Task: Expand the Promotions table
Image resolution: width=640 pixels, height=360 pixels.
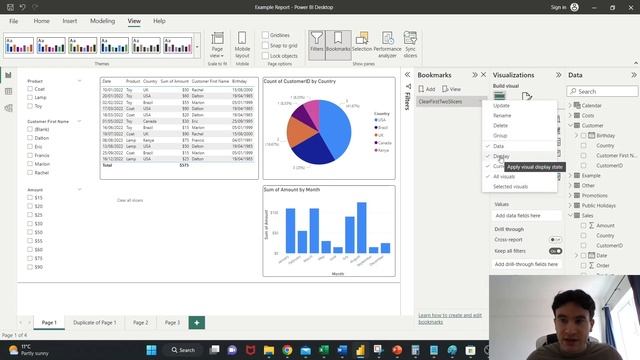Action: tap(570, 196)
